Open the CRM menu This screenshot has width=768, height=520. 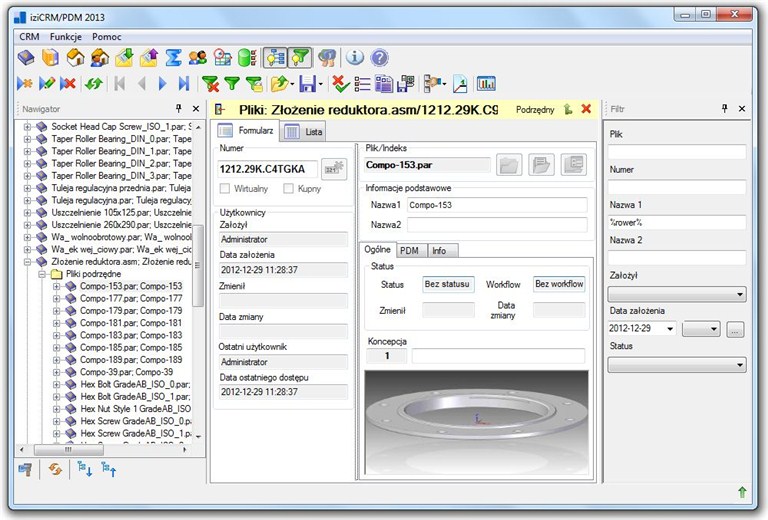click(29, 37)
